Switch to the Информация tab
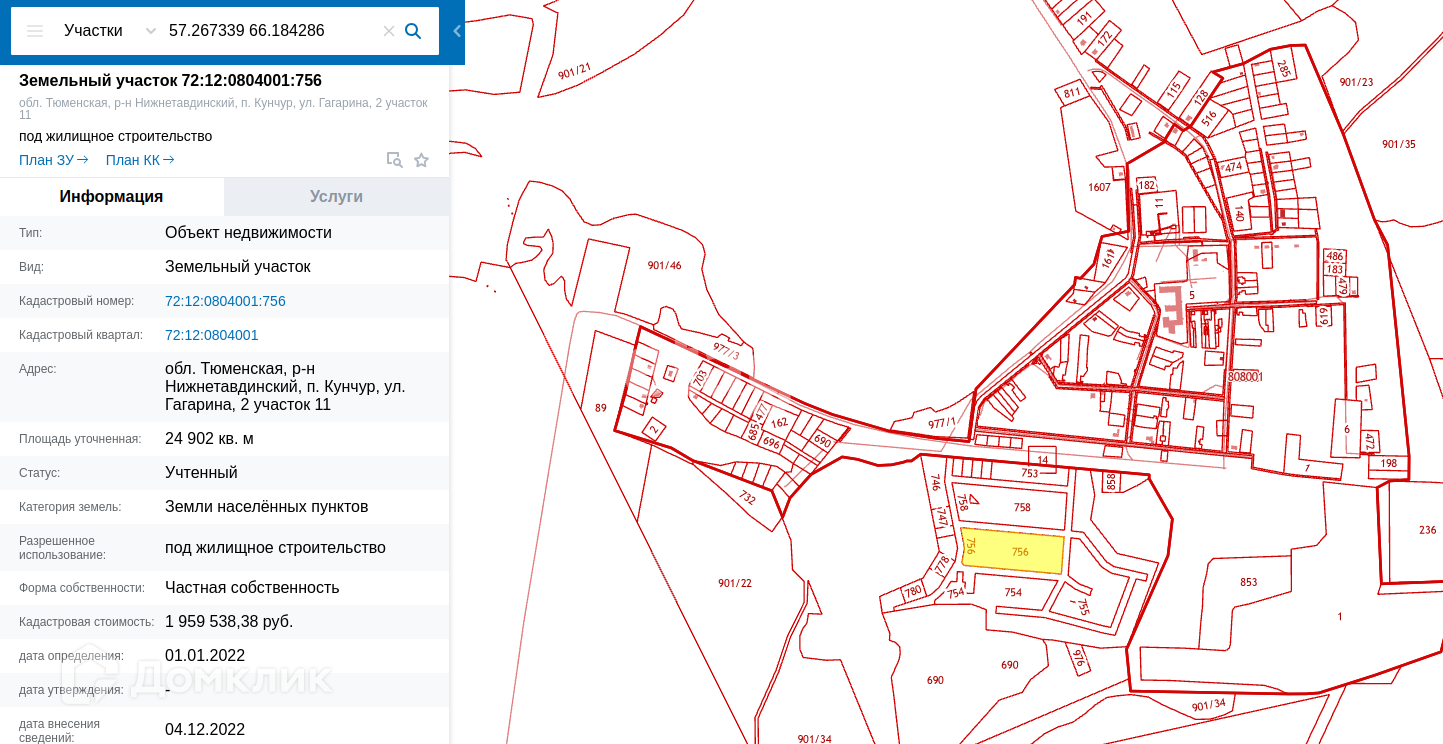1443x744 pixels. (111, 197)
